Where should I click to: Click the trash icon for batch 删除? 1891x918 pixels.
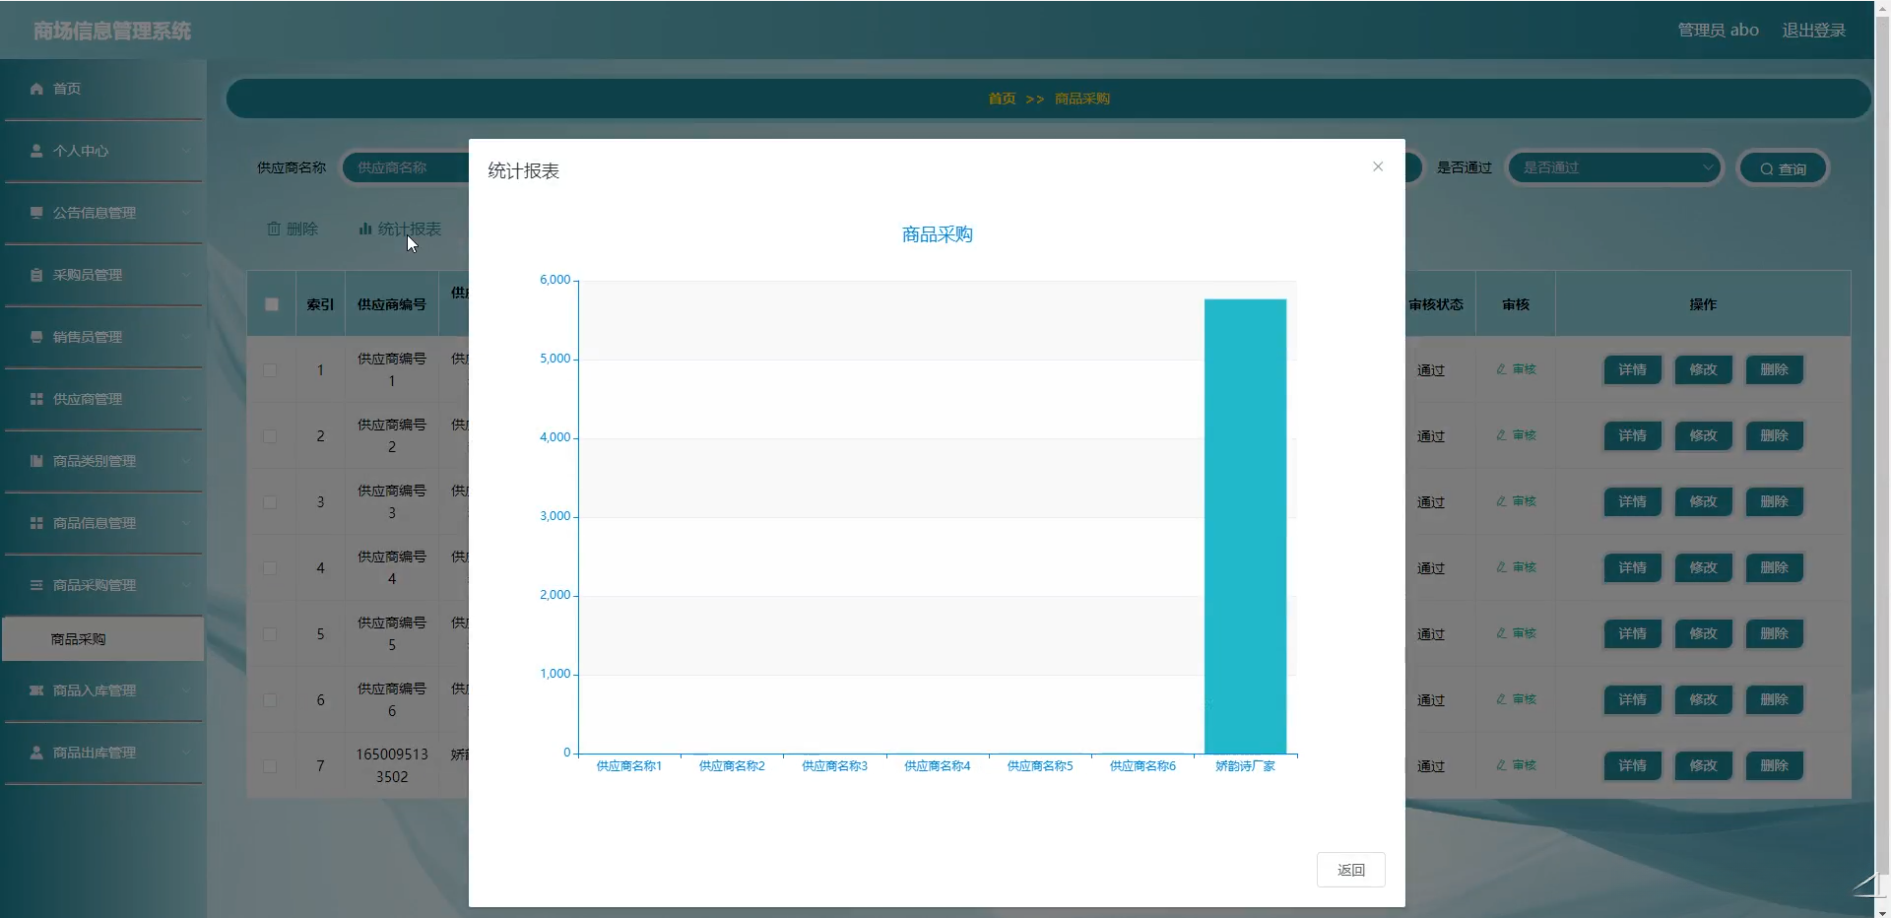coord(274,229)
